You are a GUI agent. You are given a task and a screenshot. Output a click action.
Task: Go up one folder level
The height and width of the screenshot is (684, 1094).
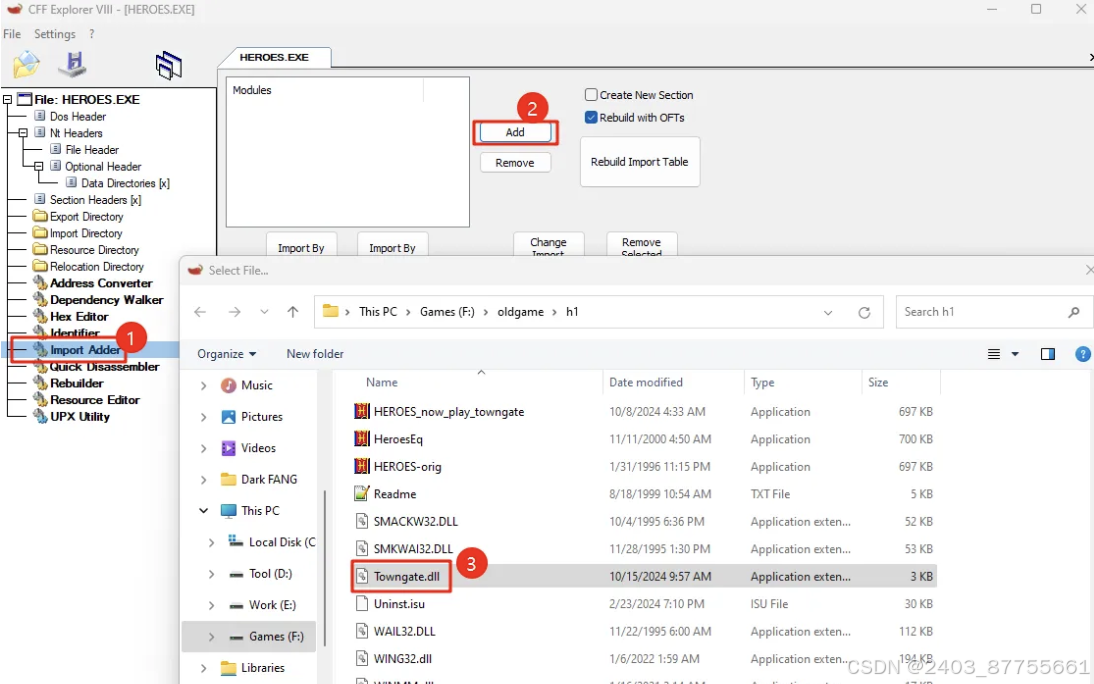(x=292, y=312)
